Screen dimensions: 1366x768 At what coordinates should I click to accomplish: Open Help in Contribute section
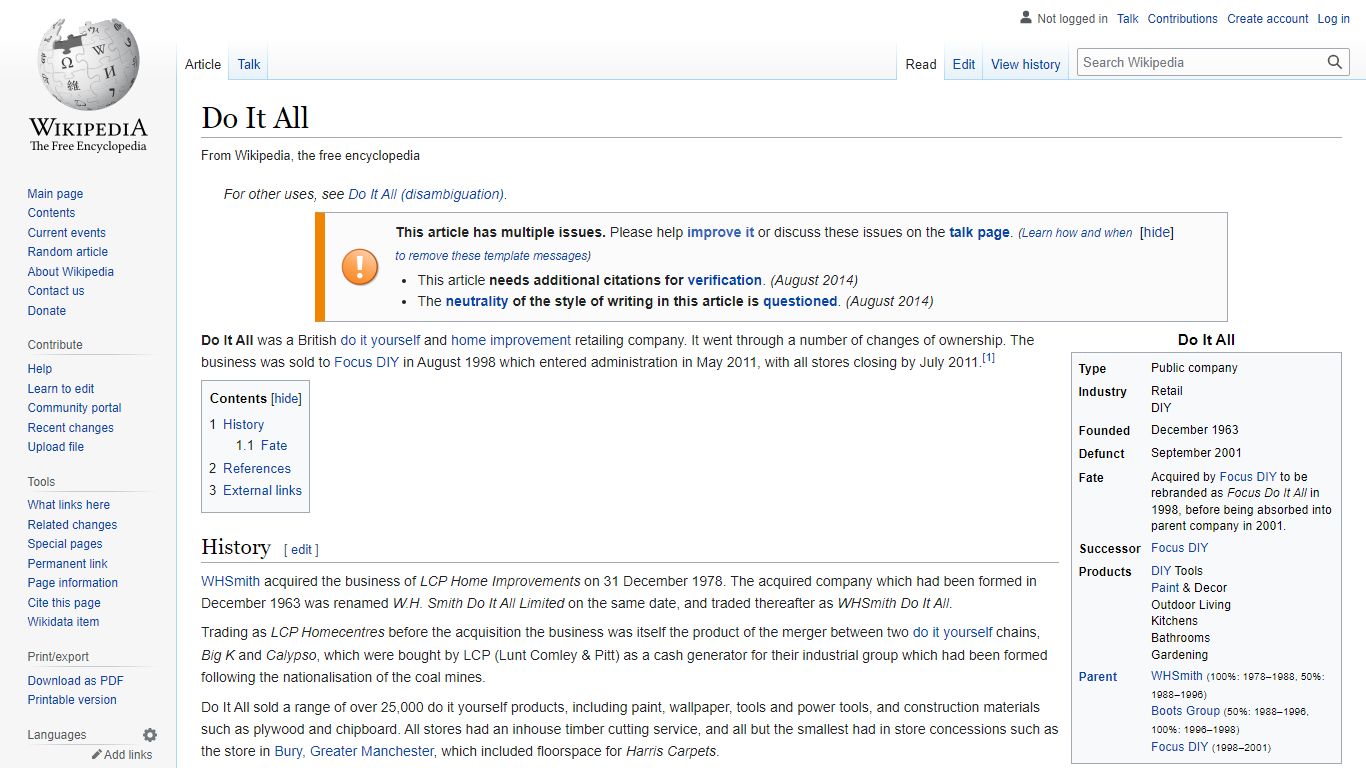pos(40,369)
